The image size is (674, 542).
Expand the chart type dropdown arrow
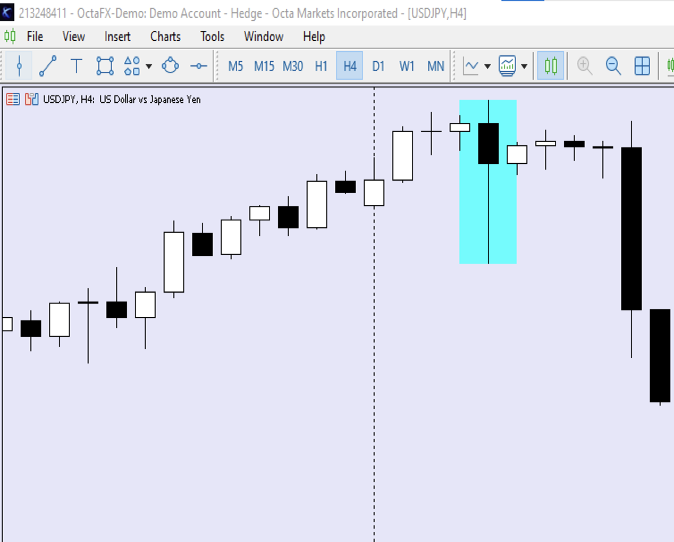[487, 66]
